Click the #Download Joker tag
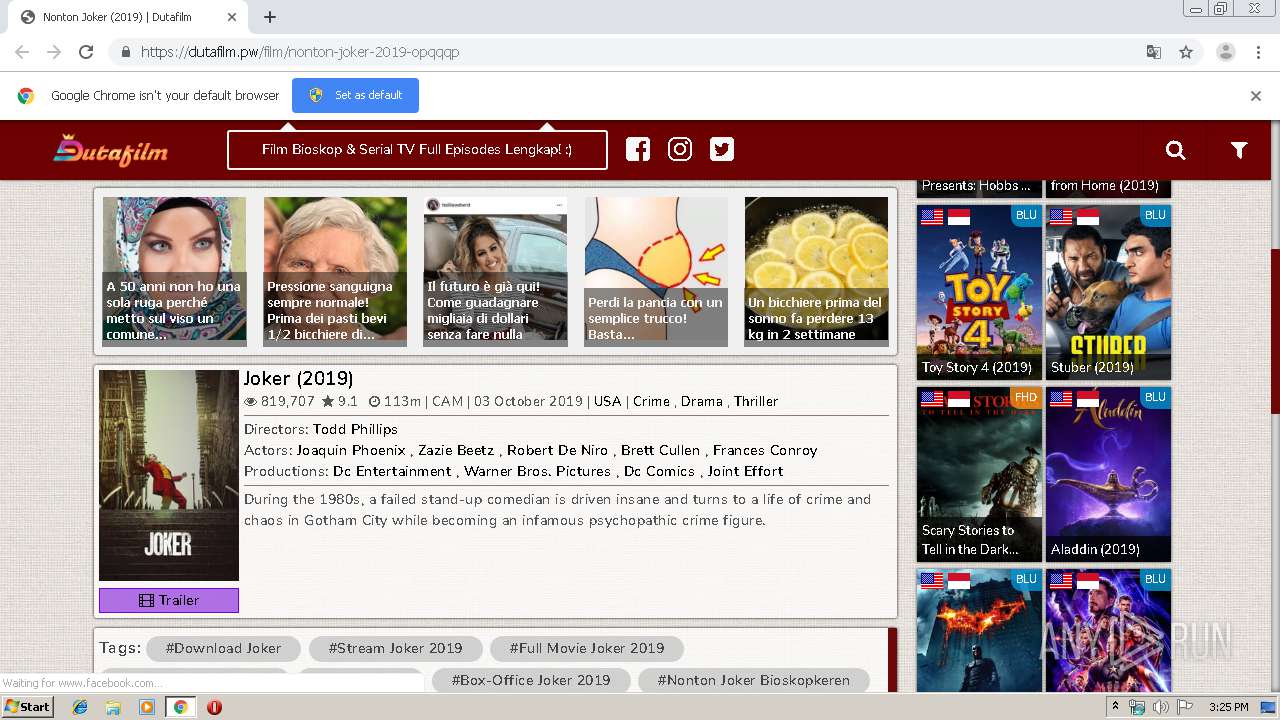This screenshot has height=720, width=1280. (223, 648)
